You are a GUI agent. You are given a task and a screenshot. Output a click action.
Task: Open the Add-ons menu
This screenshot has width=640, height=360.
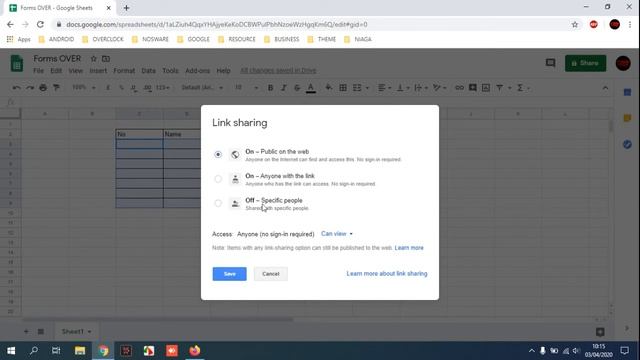pos(198,71)
